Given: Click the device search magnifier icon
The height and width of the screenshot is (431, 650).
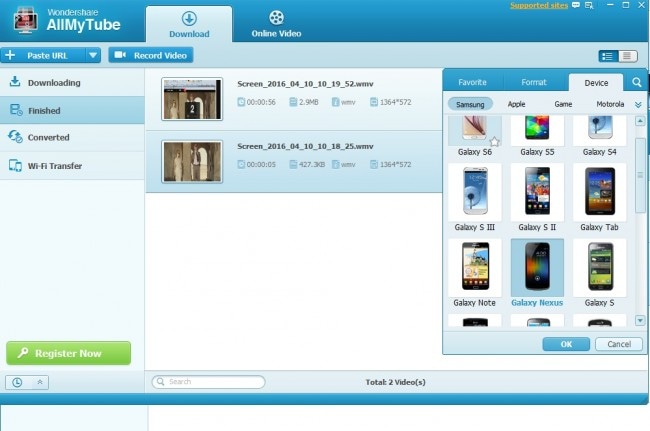Looking at the screenshot, I should tap(637, 82).
